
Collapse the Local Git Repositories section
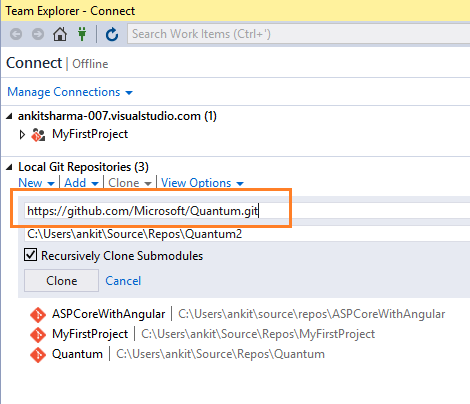(9, 167)
